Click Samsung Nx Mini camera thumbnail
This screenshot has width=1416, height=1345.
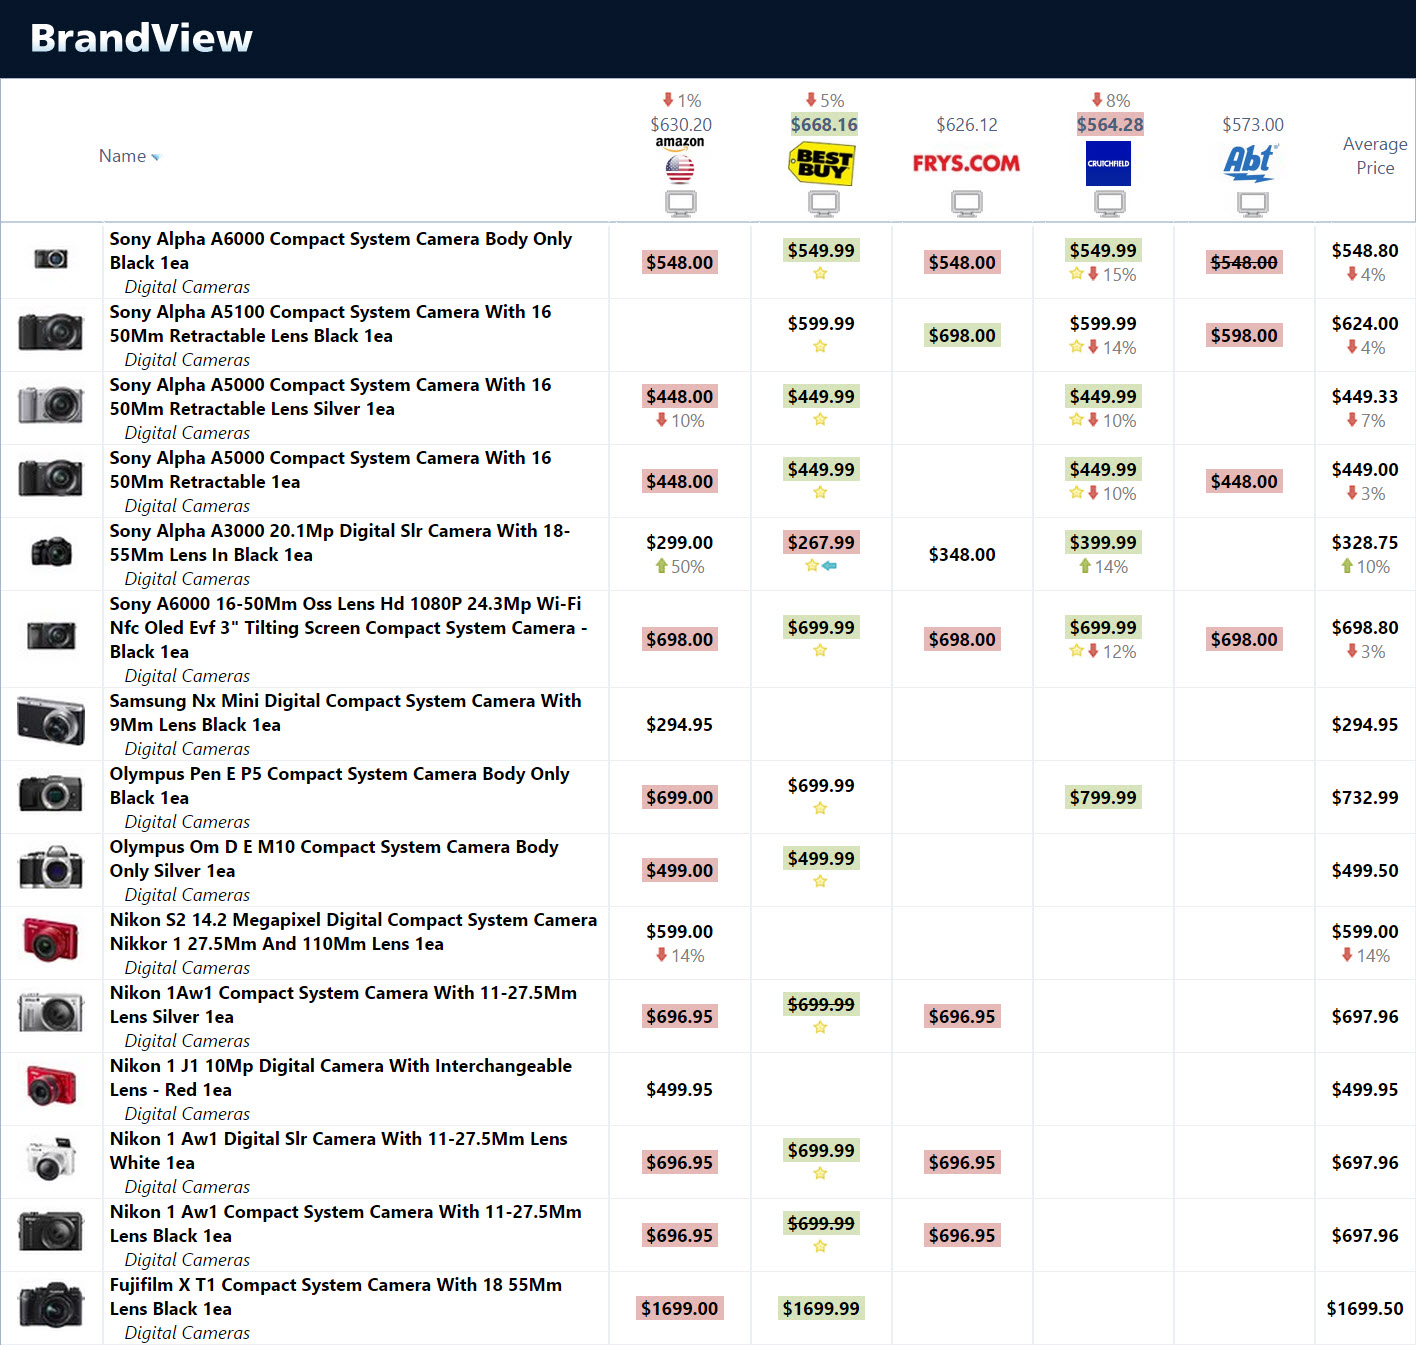point(51,721)
